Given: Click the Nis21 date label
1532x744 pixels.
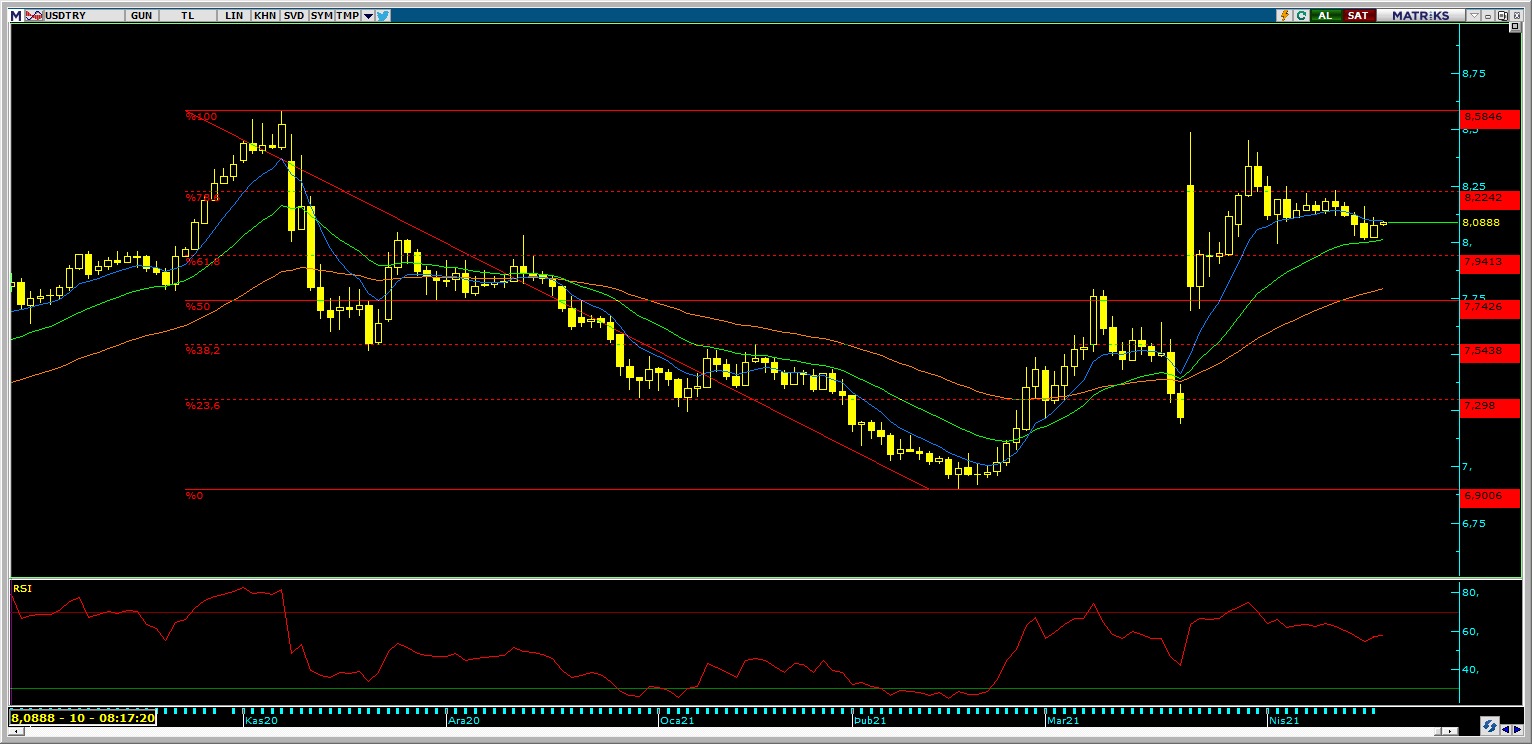Looking at the screenshot, I should click(1284, 720).
